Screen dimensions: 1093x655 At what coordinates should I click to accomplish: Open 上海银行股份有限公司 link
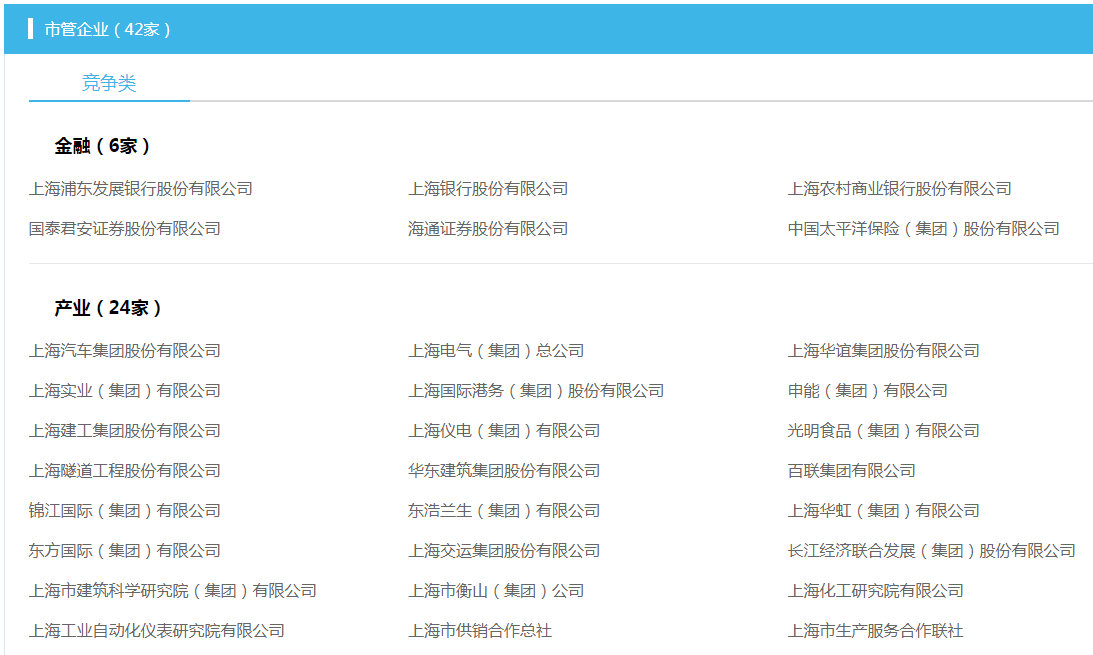click(x=488, y=189)
